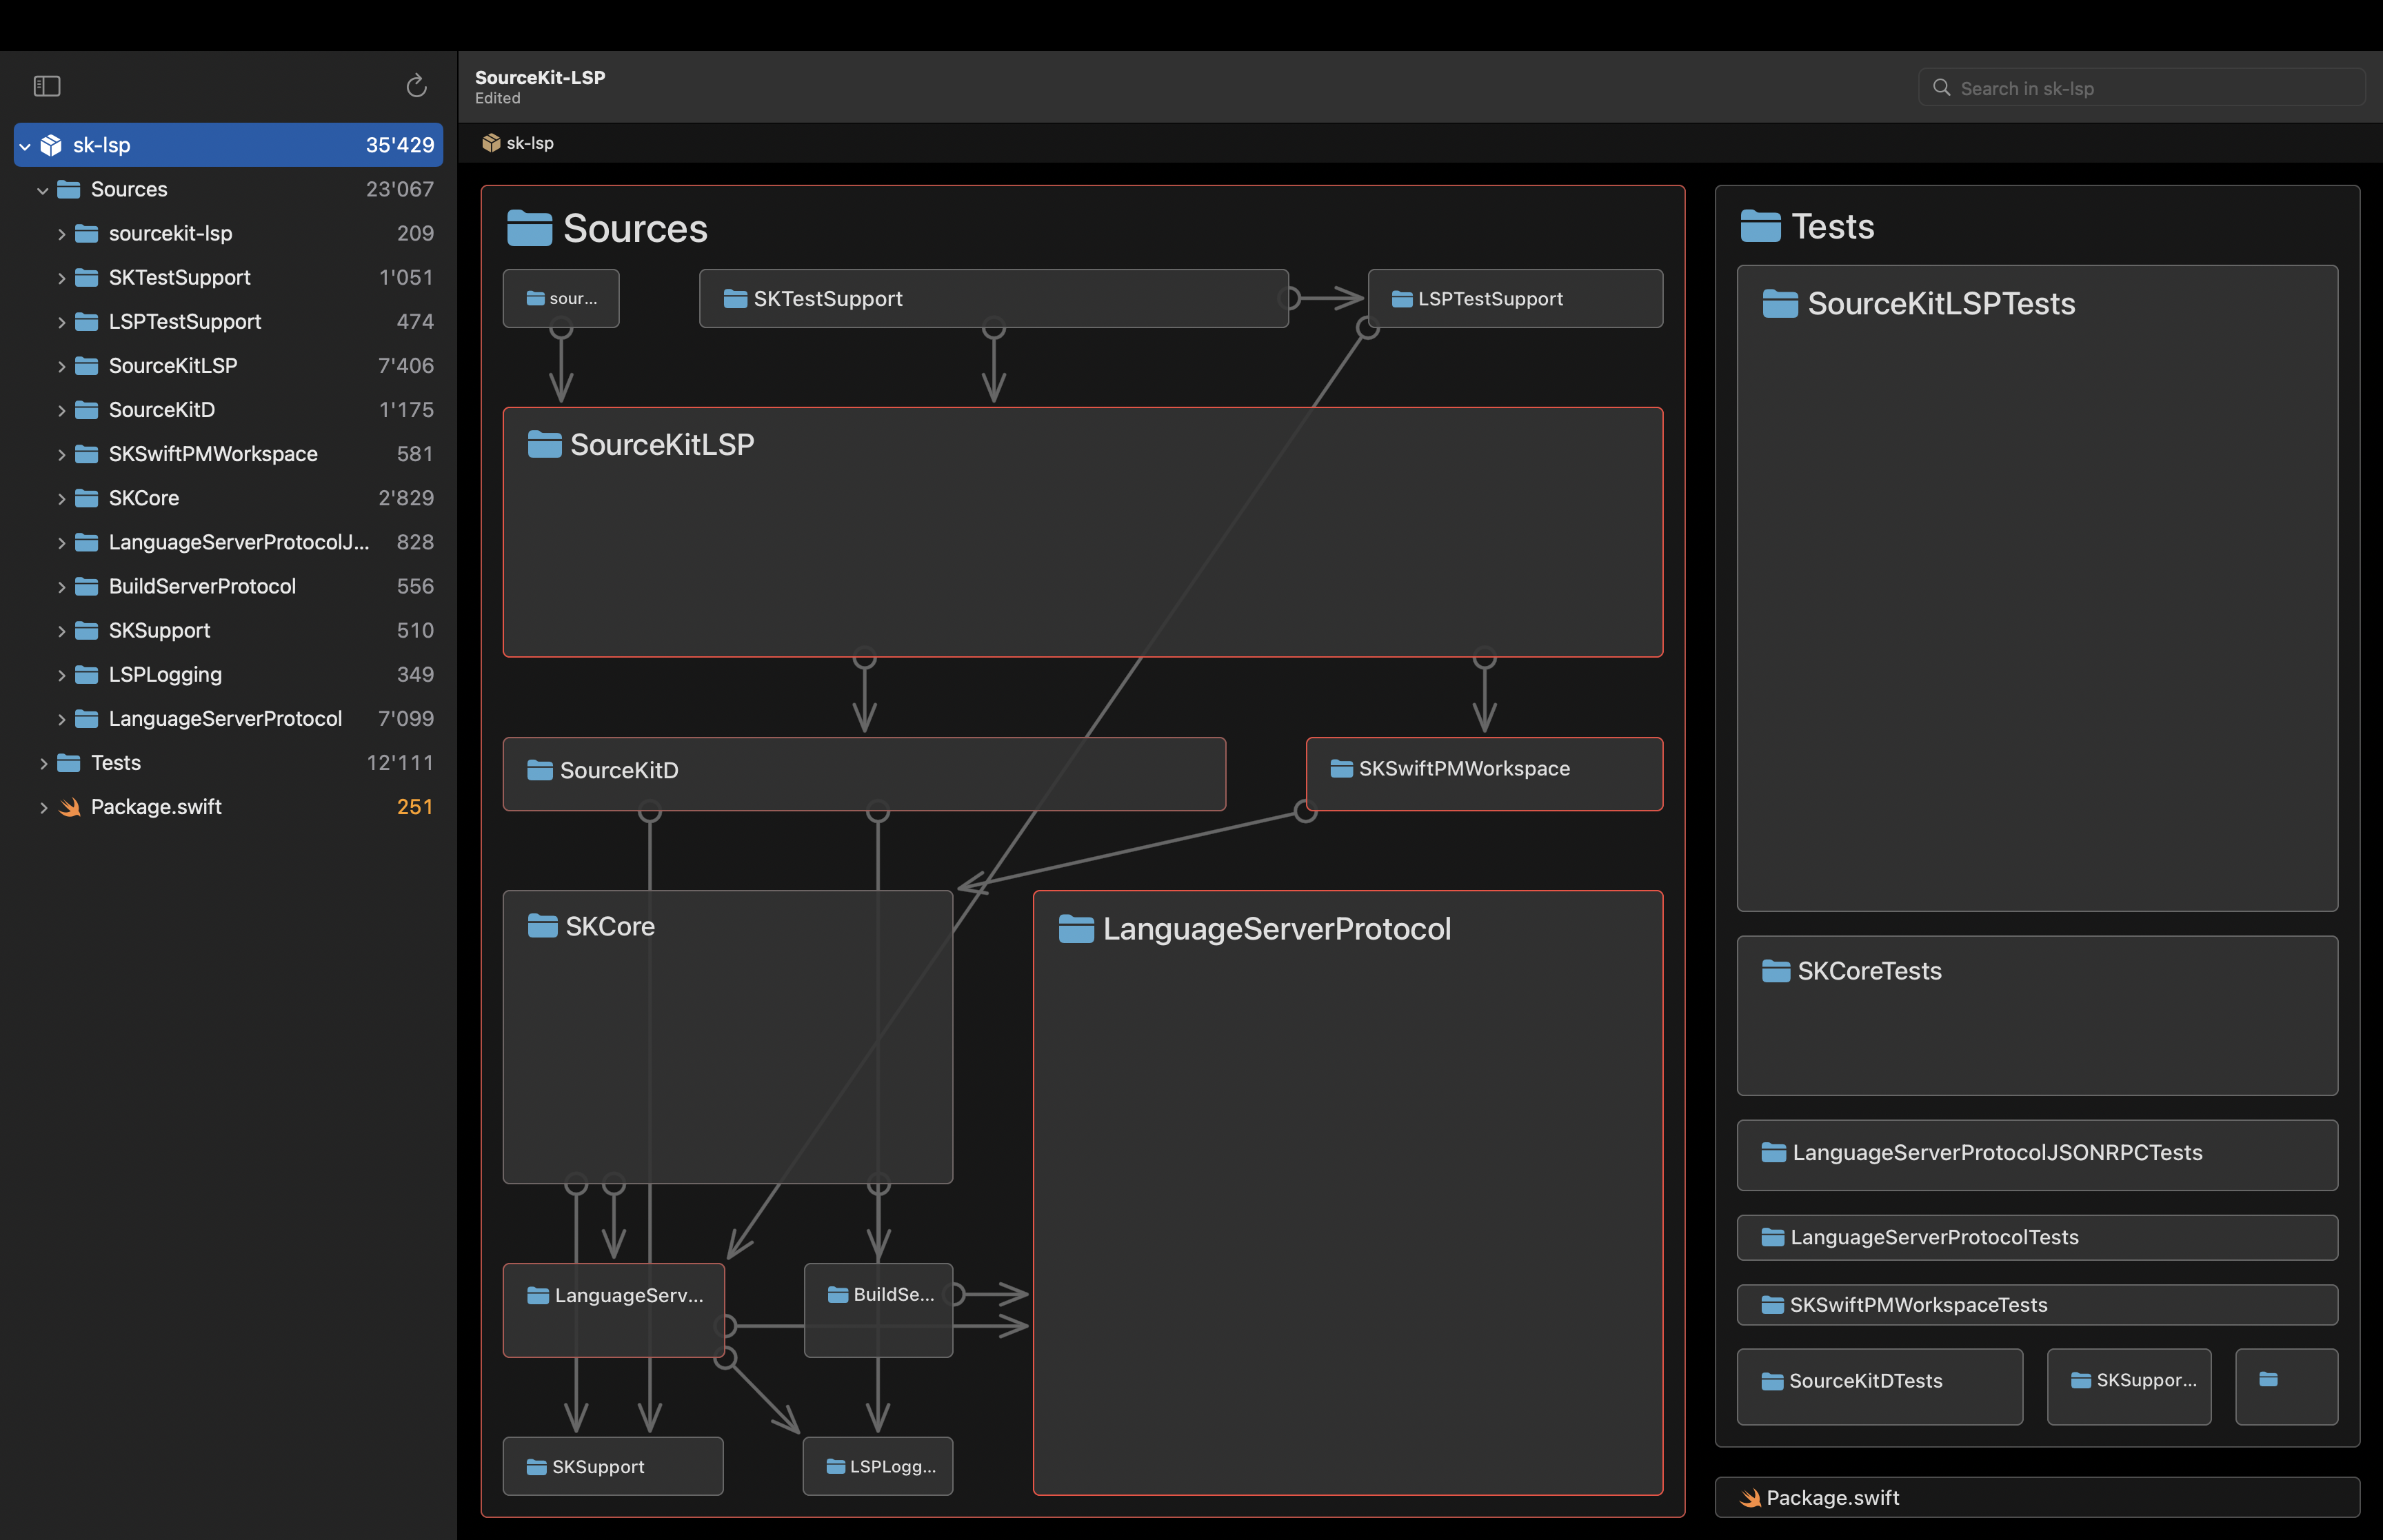Select the Tests row in sidebar

[228, 762]
